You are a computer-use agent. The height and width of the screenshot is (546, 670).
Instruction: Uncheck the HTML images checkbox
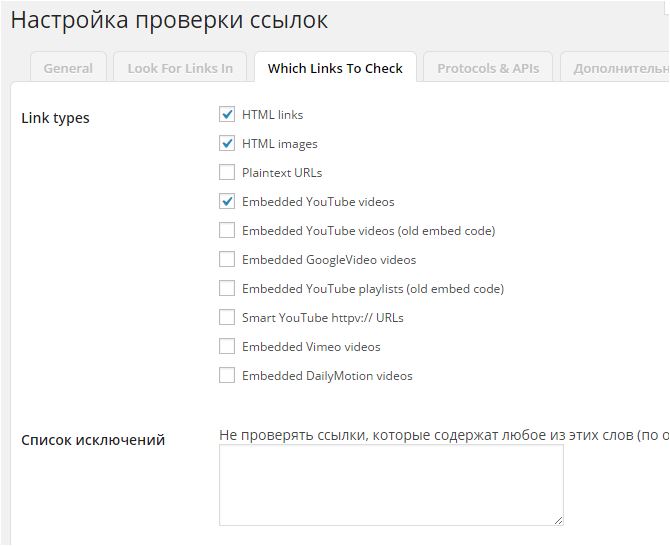pos(227,144)
